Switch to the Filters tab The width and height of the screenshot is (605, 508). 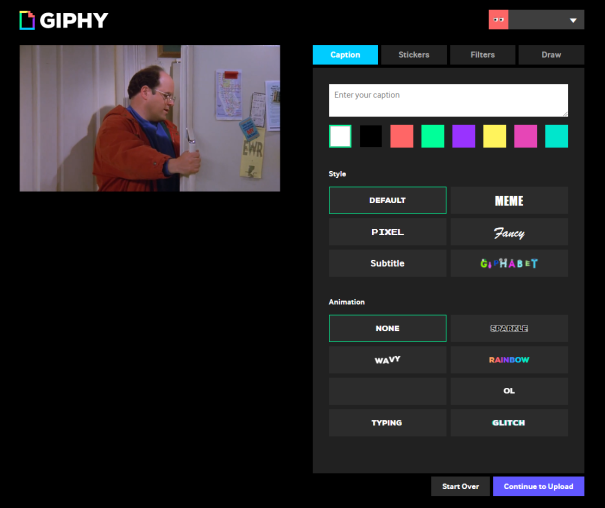[483, 55]
